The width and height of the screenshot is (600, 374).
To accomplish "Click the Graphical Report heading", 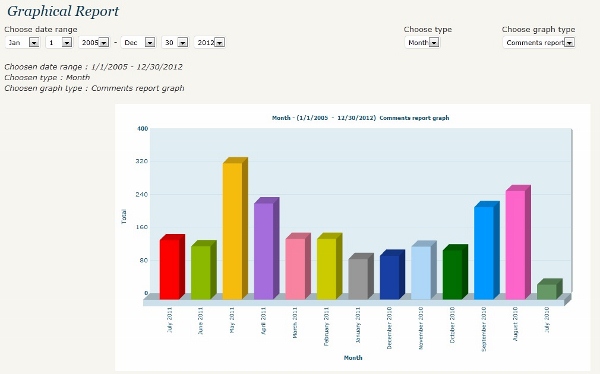I will click(63, 11).
